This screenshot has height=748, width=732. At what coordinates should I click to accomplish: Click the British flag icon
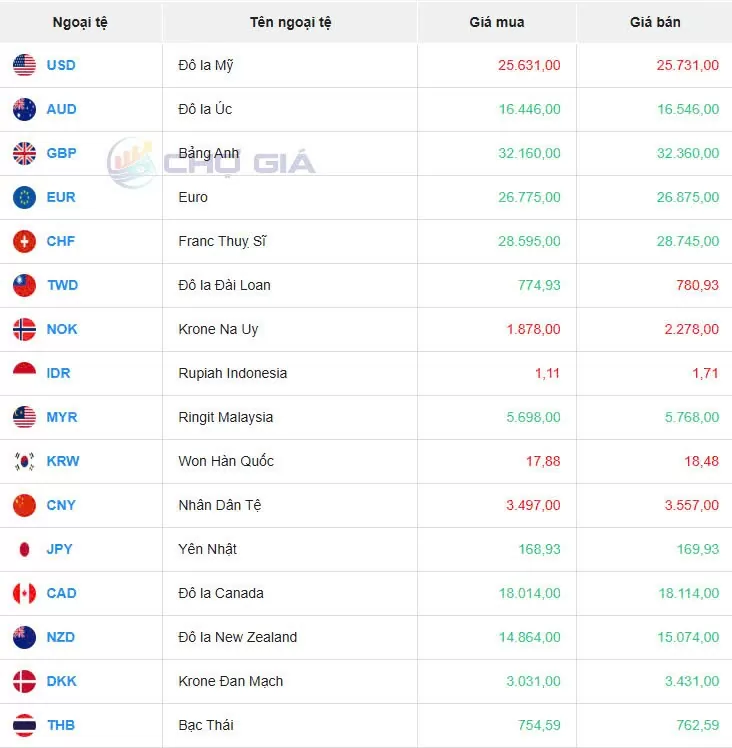(25, 154)
